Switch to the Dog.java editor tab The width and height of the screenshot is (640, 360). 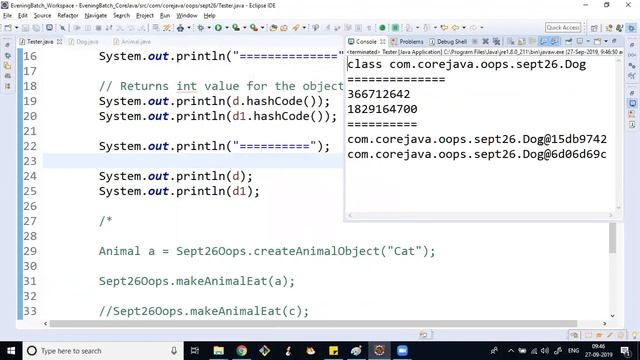tap(84, 42)
